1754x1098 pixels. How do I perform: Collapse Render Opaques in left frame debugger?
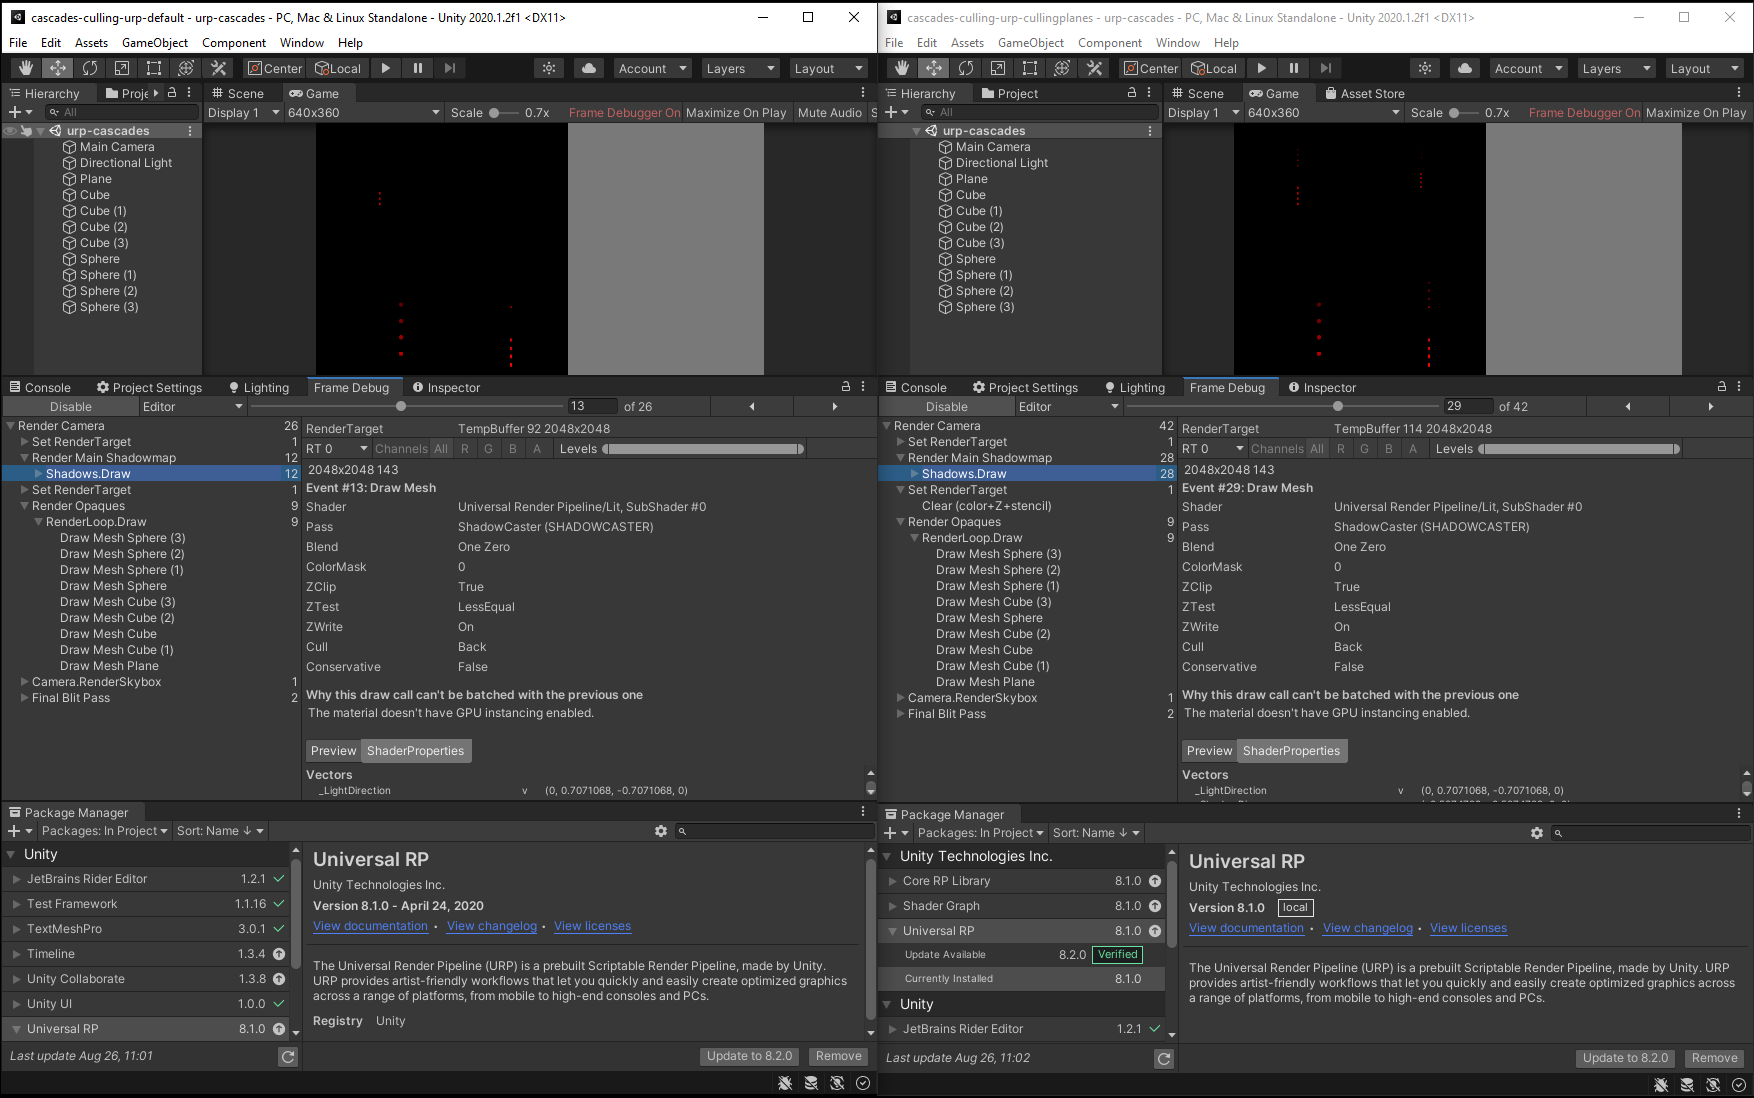[25, 506]
